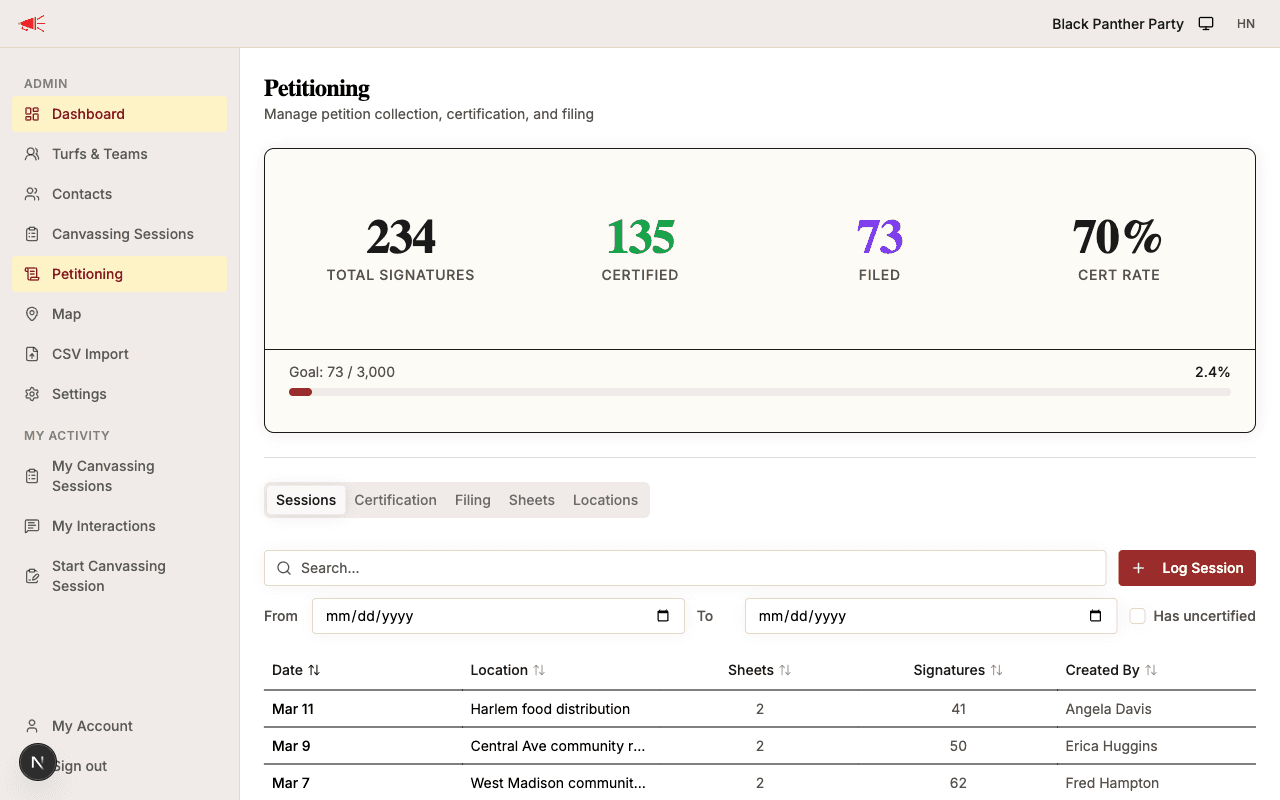This screenshot has height=800, width=1280.
Task: Open Dashboard from the sidebar
Action: 120,114
